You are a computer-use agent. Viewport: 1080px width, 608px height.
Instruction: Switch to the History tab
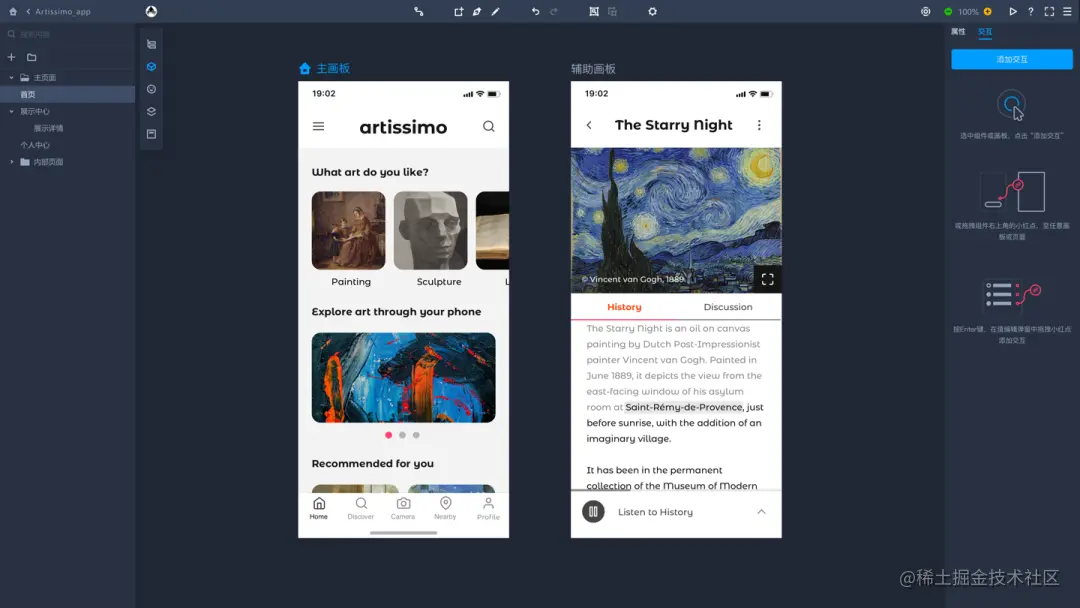coord(624,307)
